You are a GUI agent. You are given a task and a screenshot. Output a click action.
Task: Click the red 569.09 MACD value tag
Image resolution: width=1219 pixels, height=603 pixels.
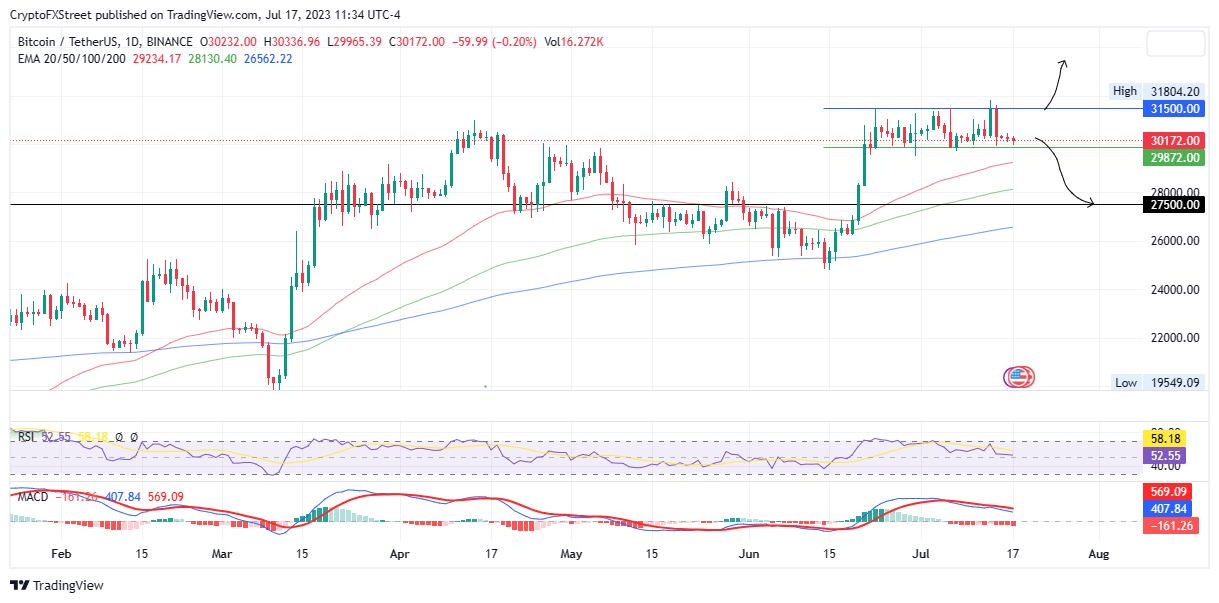pyautogui.click(x=1172, y=492)
